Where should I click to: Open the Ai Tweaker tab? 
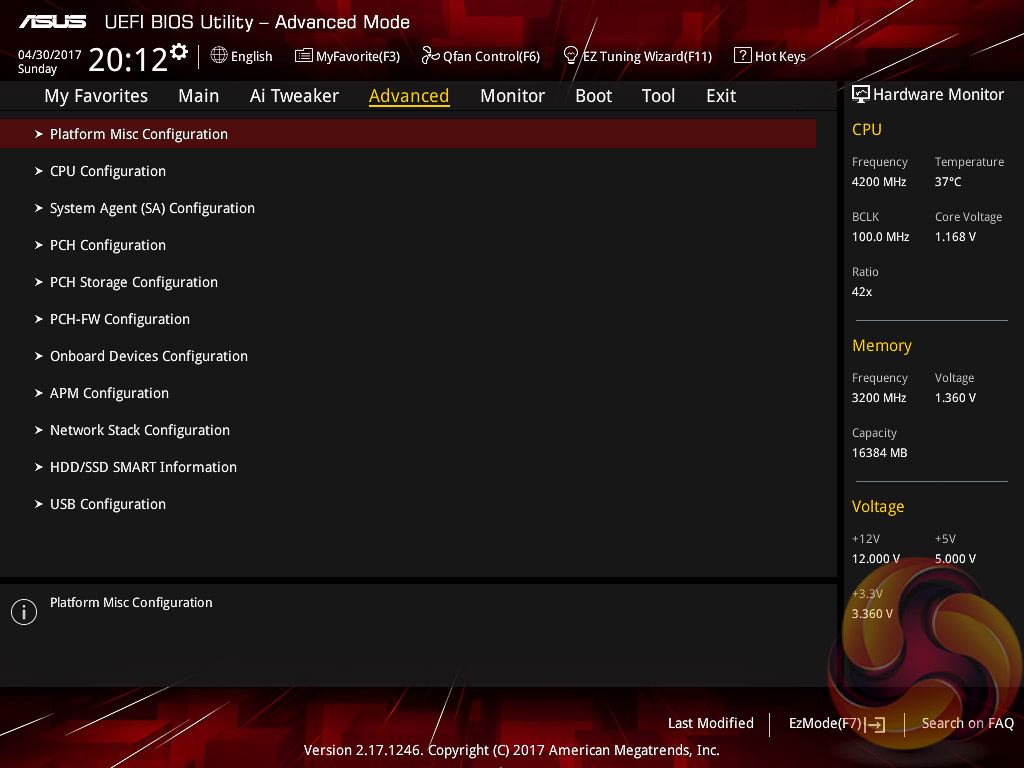[294, 96]
